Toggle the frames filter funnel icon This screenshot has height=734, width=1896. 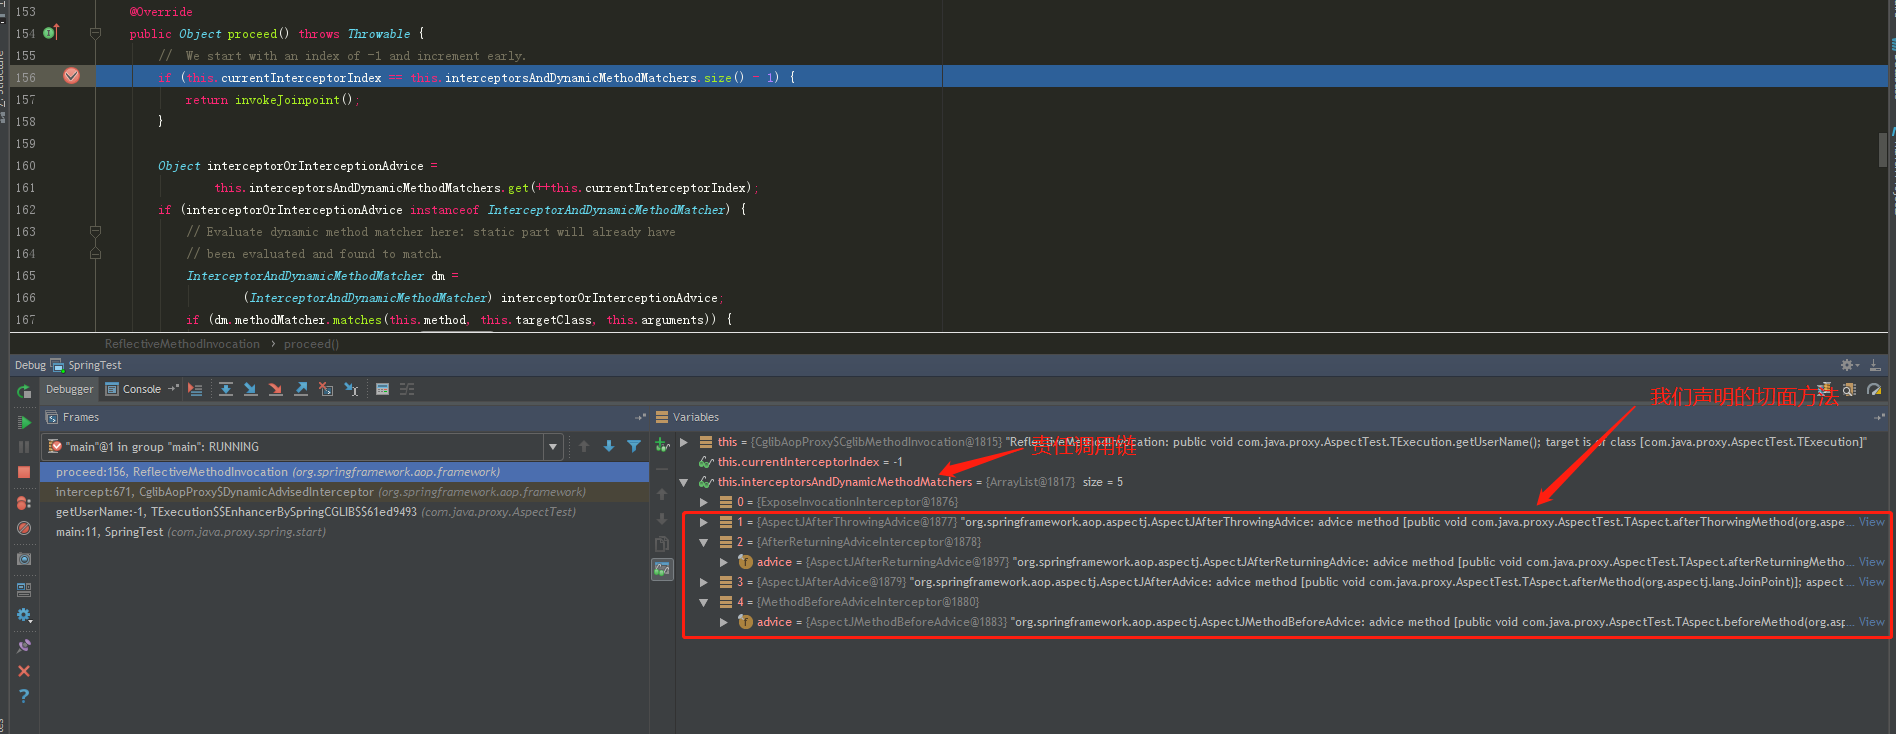[x=634, y=446]
